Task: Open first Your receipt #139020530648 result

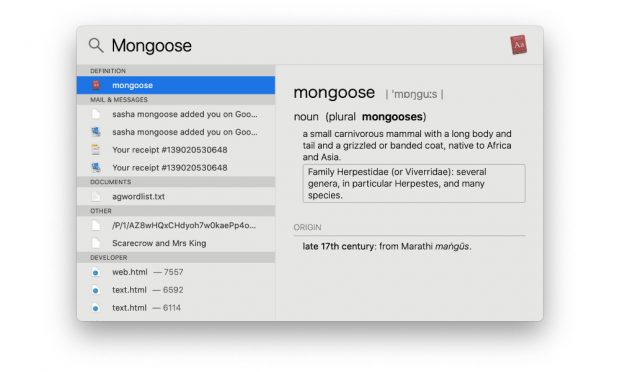Action: click(x=176, y=150)
